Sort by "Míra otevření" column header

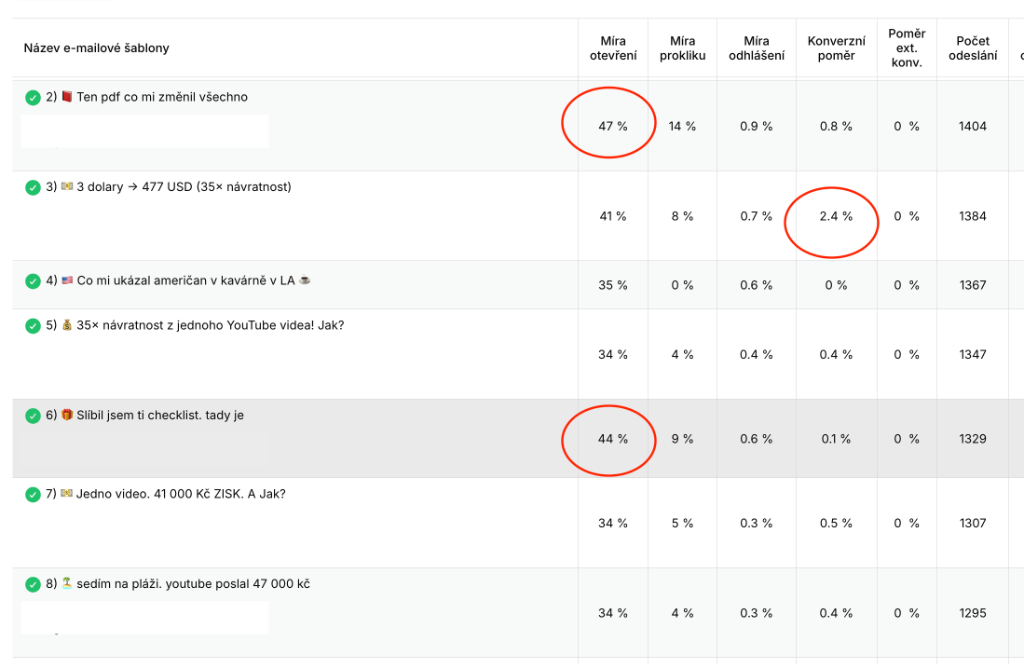click(x=613, y=48)
